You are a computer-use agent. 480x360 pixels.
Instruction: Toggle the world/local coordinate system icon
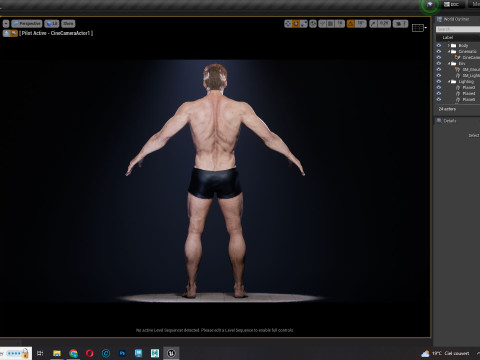[x=313, y=24]
